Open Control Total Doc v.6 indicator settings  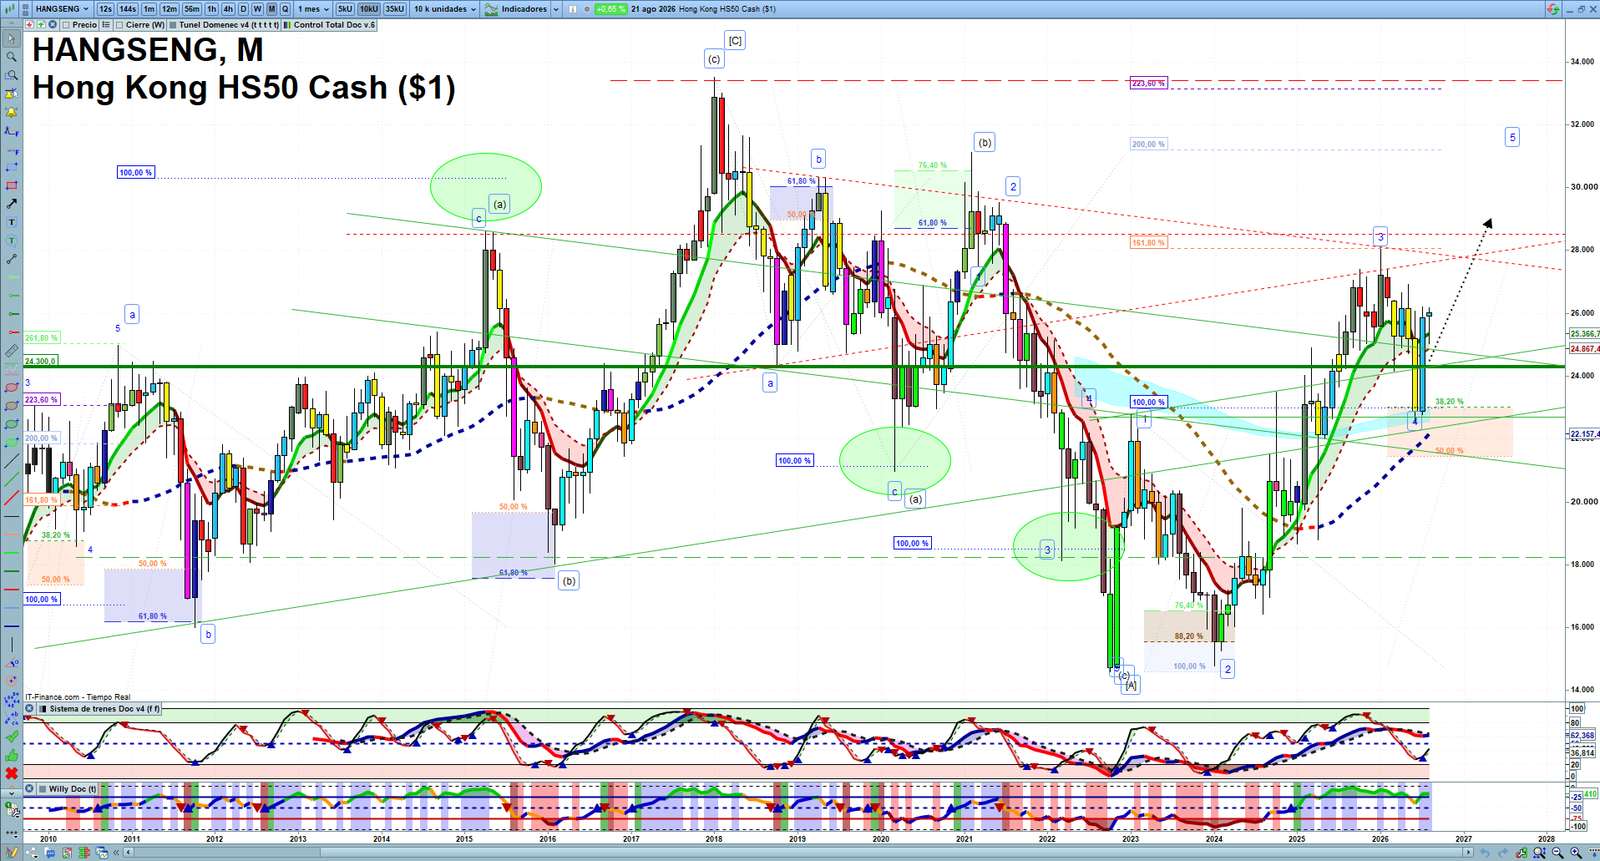(x=329, y=25)
